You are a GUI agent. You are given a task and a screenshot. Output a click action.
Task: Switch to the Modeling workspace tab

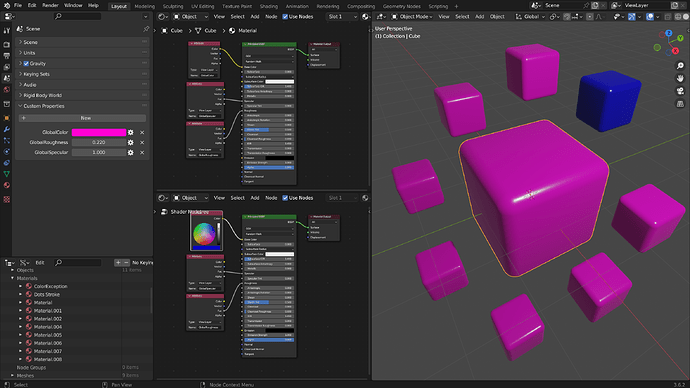click(x=144, y=6)
